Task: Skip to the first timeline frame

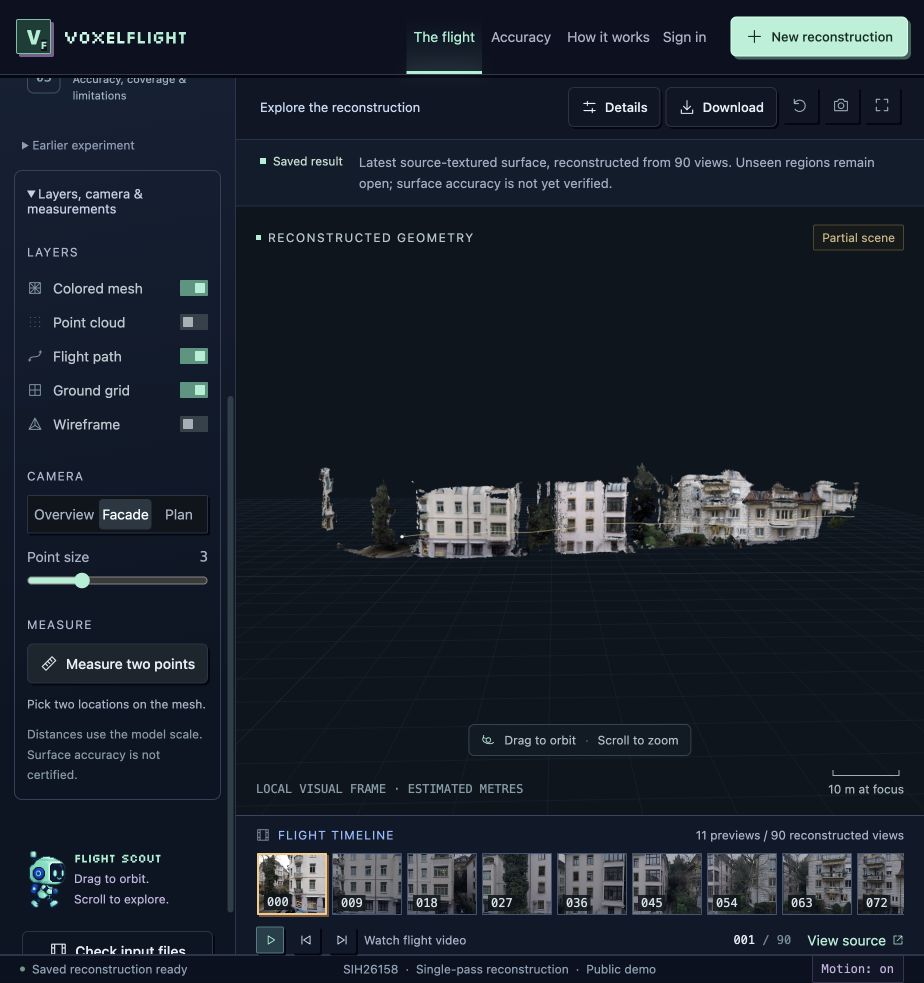Action: point(306,940)
